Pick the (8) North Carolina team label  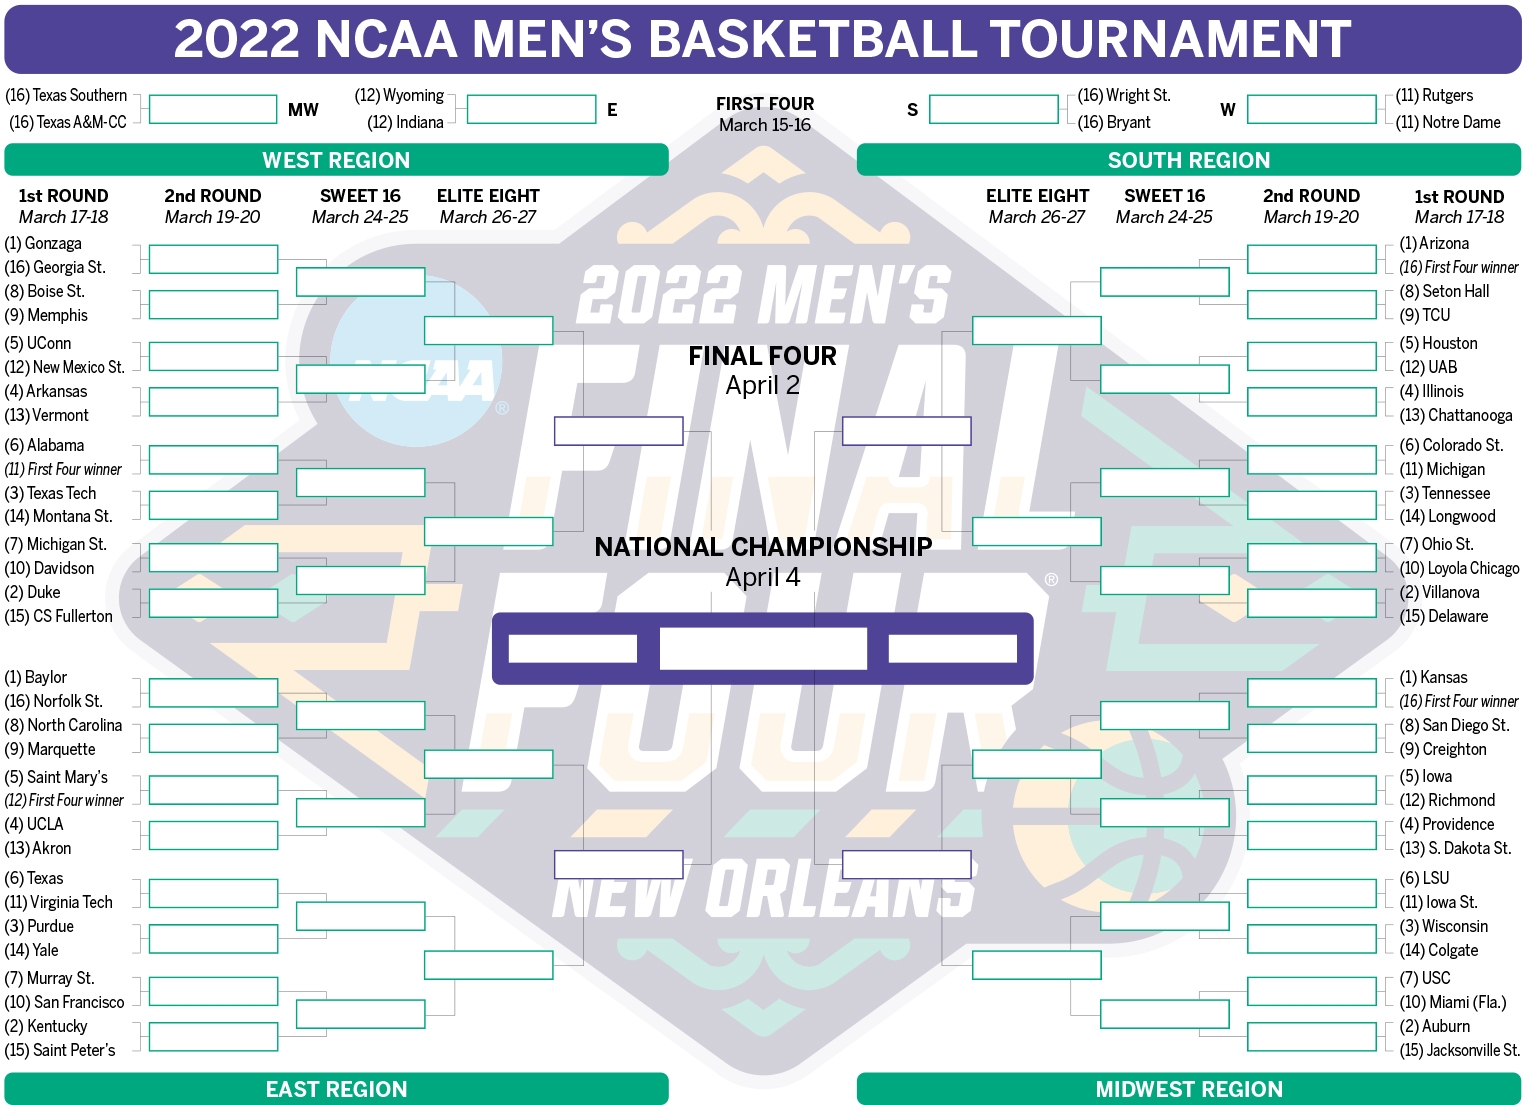(x=63, y=725)
